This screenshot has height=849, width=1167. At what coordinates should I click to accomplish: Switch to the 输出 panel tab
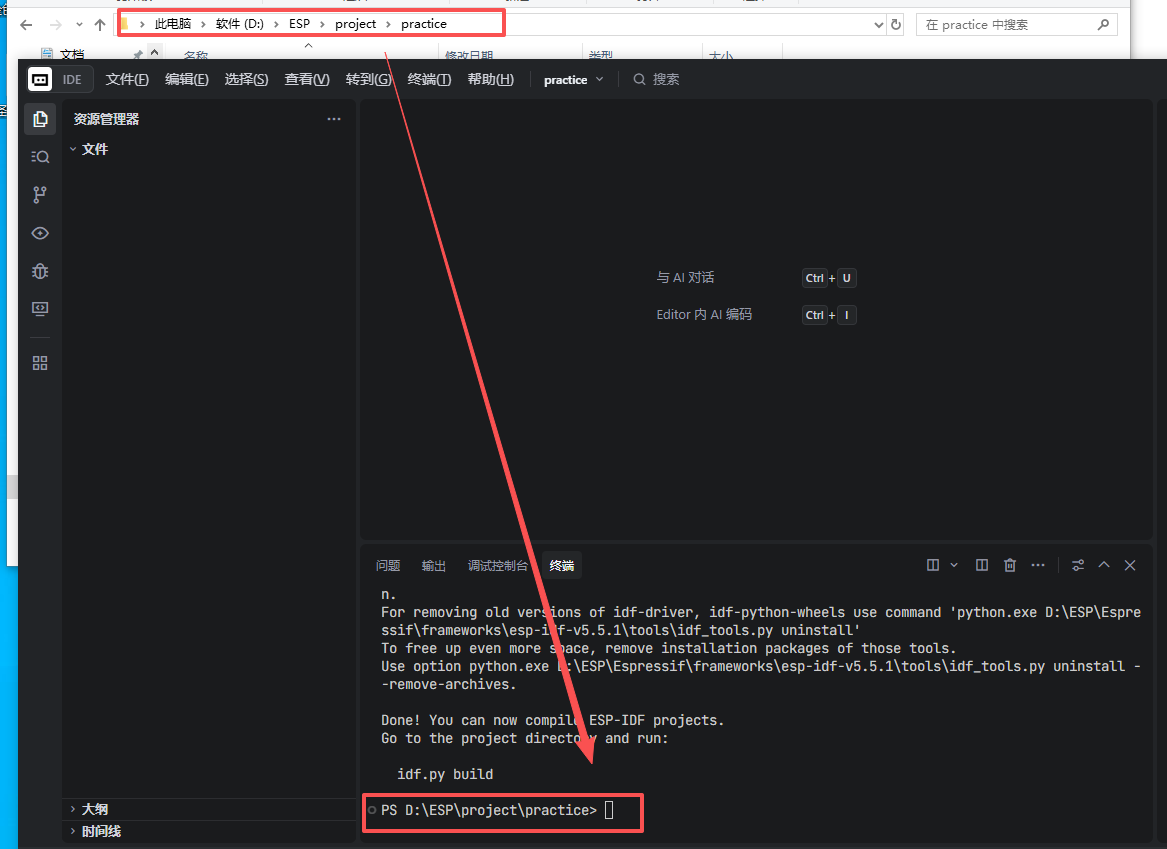click(x=433, y=566)
